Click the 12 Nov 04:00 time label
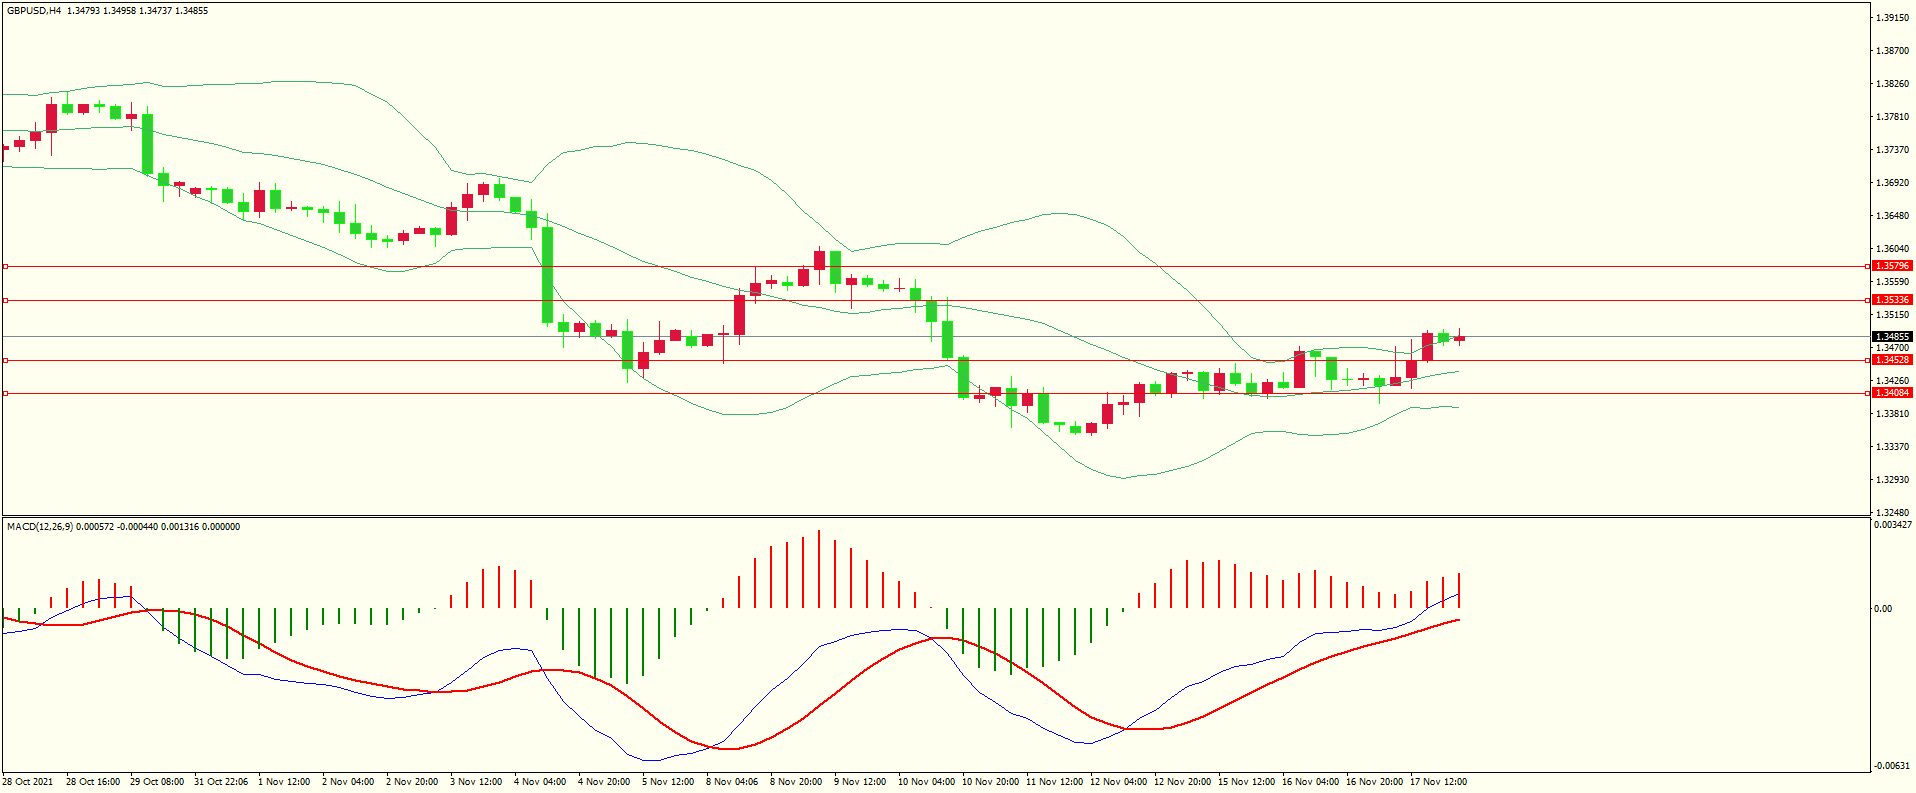 click(x=1119, y=782)
